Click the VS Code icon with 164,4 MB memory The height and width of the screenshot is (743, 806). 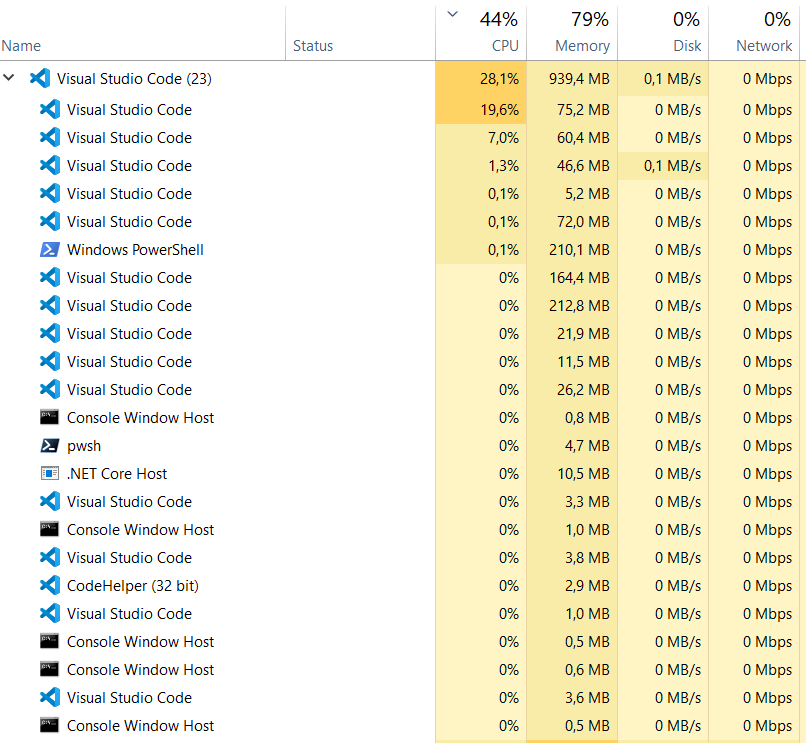point(50,278)
